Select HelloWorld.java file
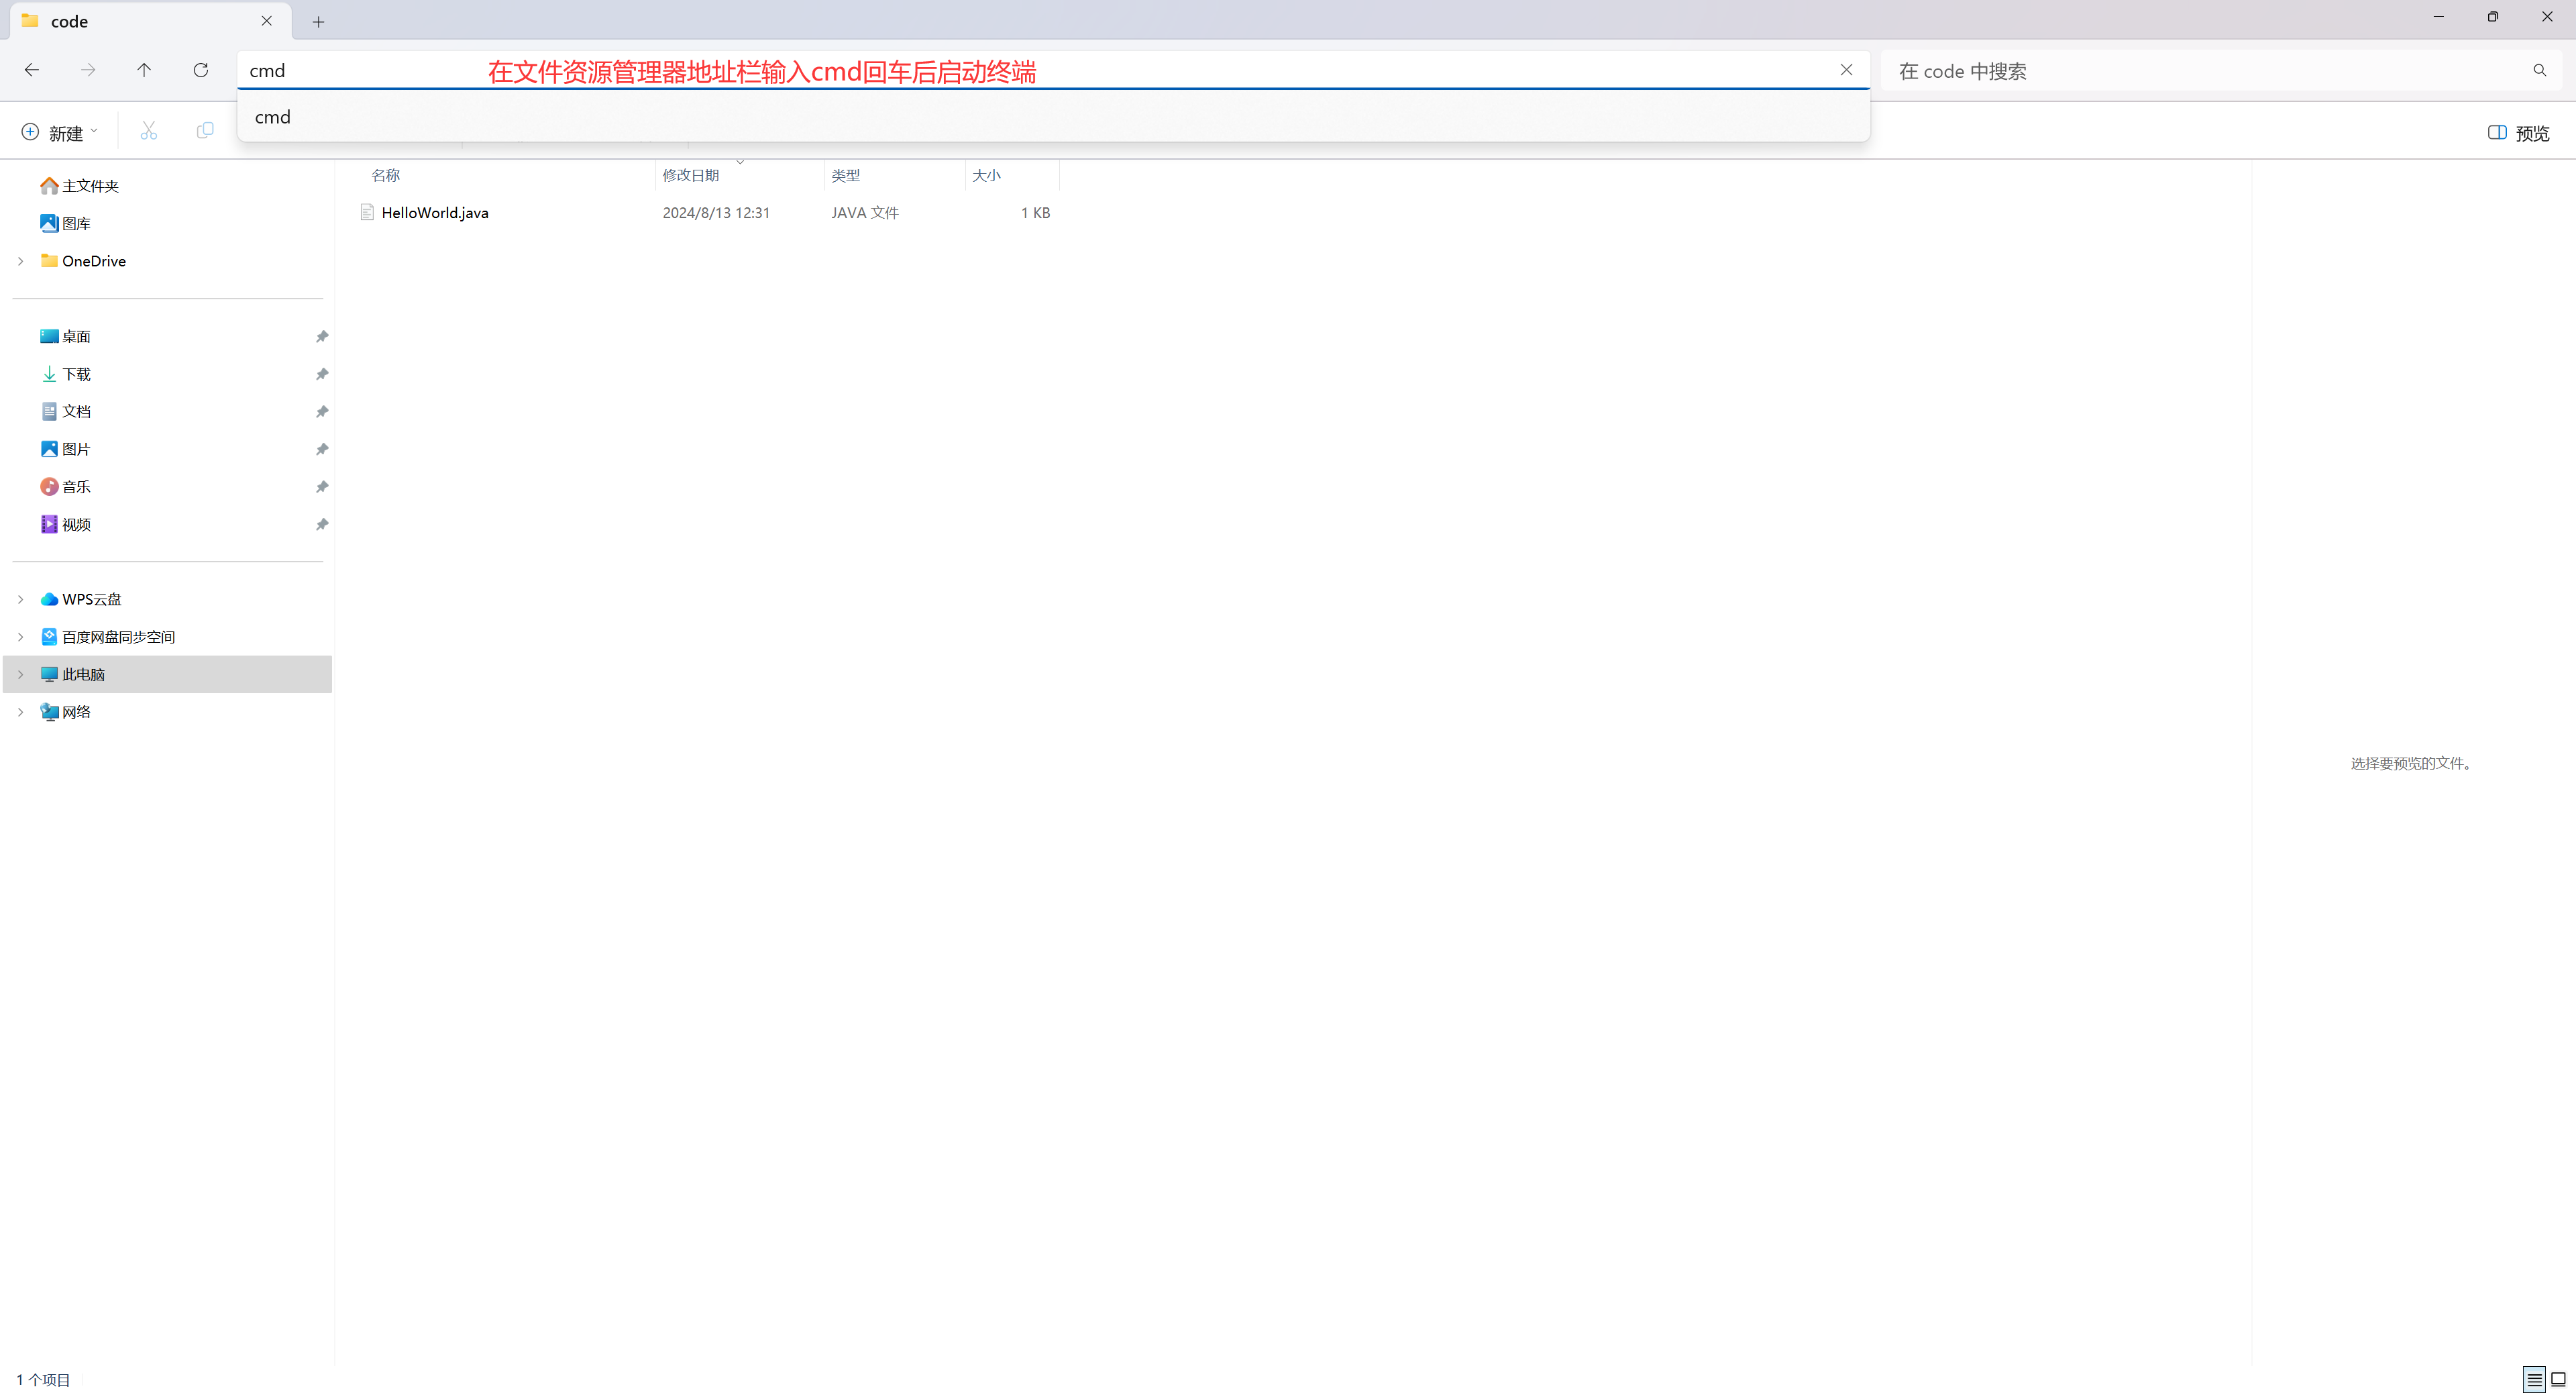 435,213
